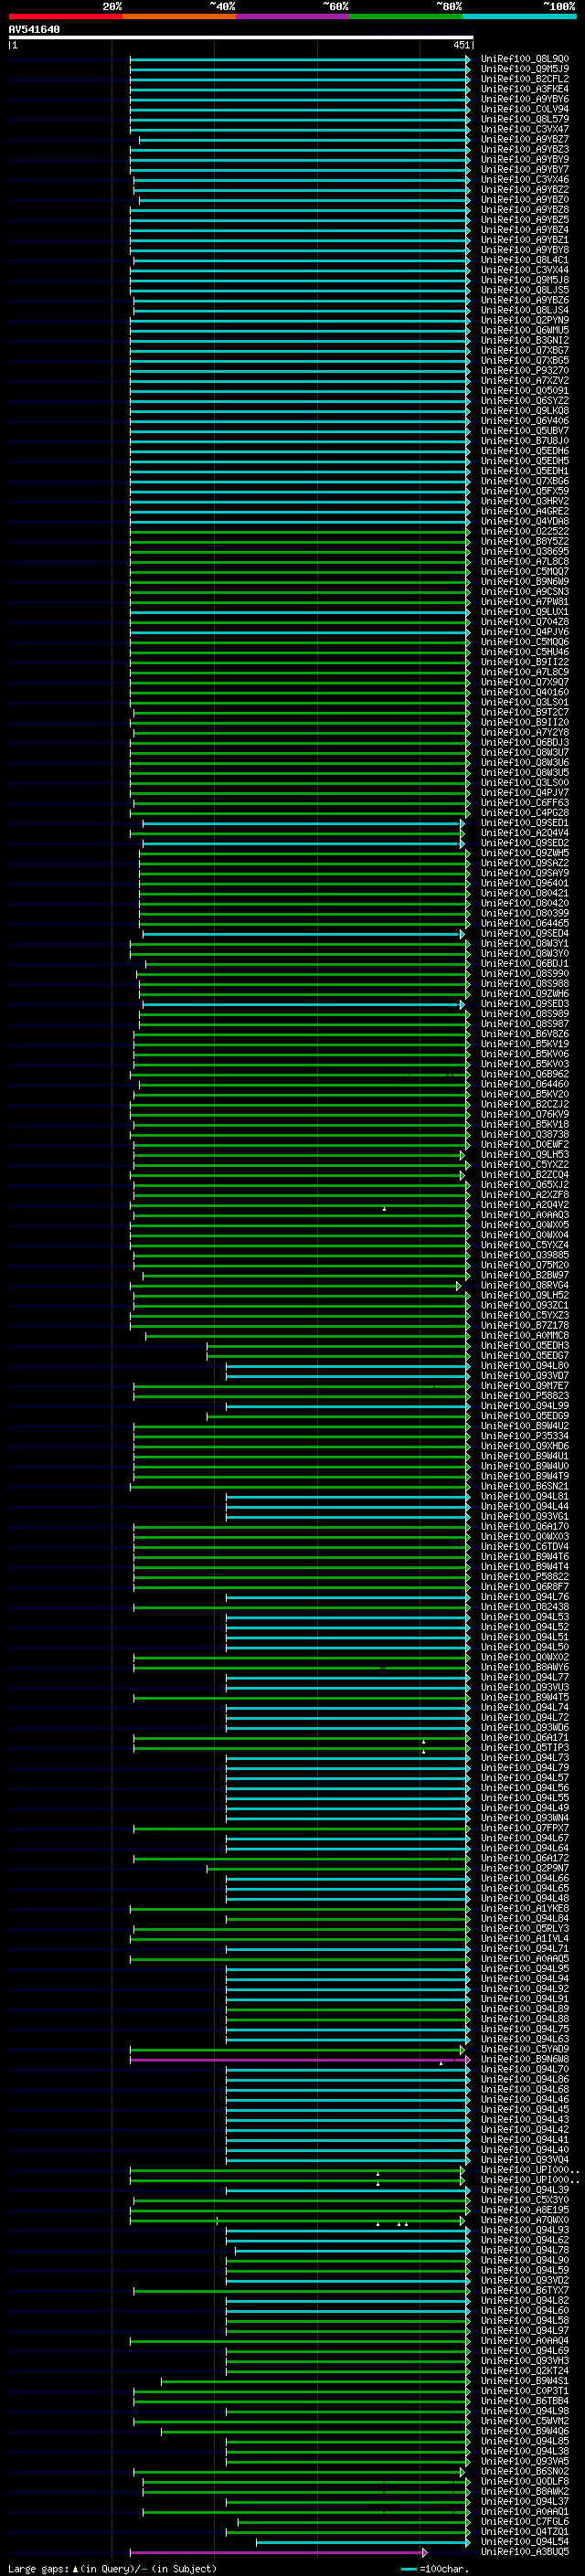Select the UniRef100_Q9LKQ8 label
585x2576 pixels.
[x=525, y=411]
